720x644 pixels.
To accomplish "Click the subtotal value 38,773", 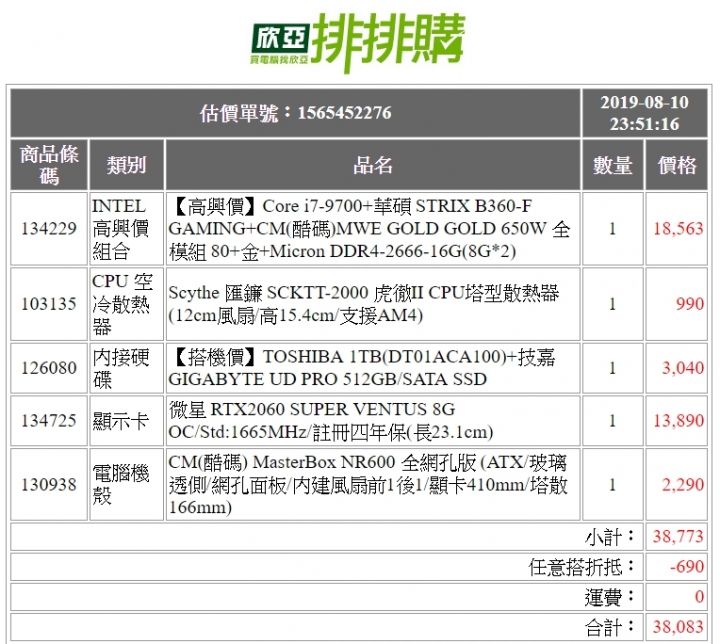I will 678,537.
